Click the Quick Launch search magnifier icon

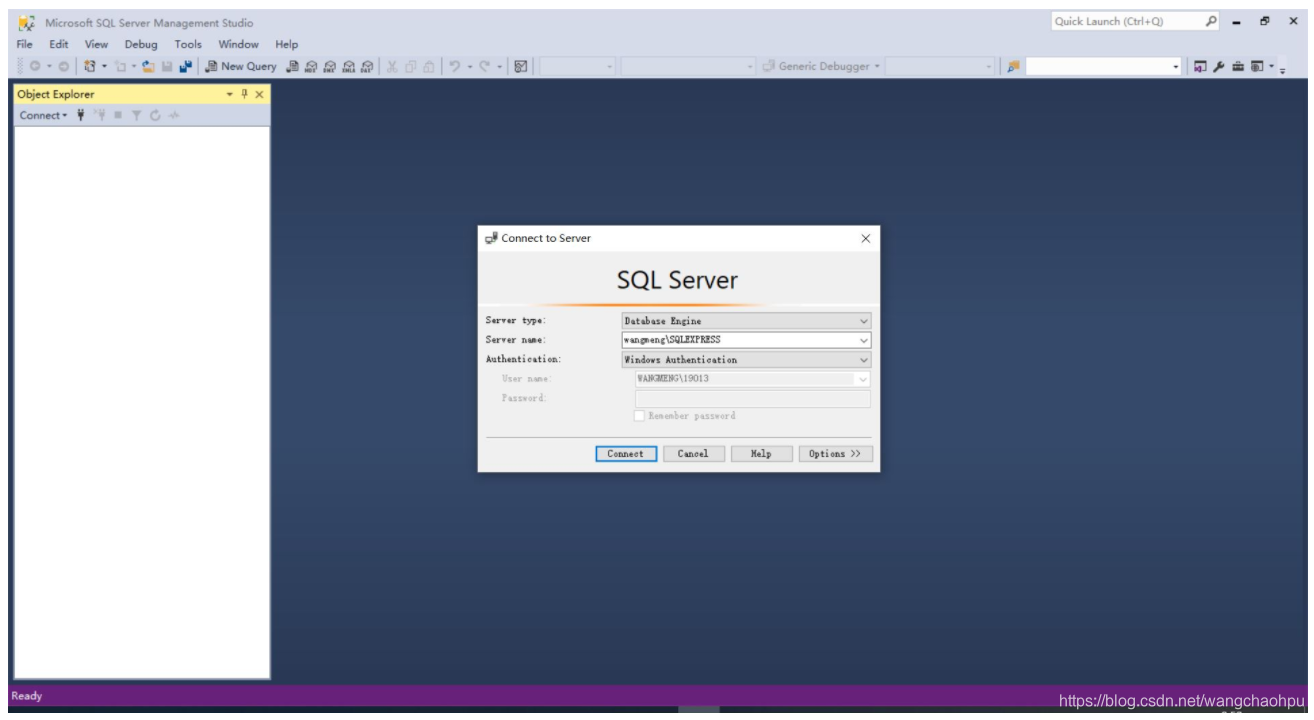pyautogui.click(x=1210, y=21)
